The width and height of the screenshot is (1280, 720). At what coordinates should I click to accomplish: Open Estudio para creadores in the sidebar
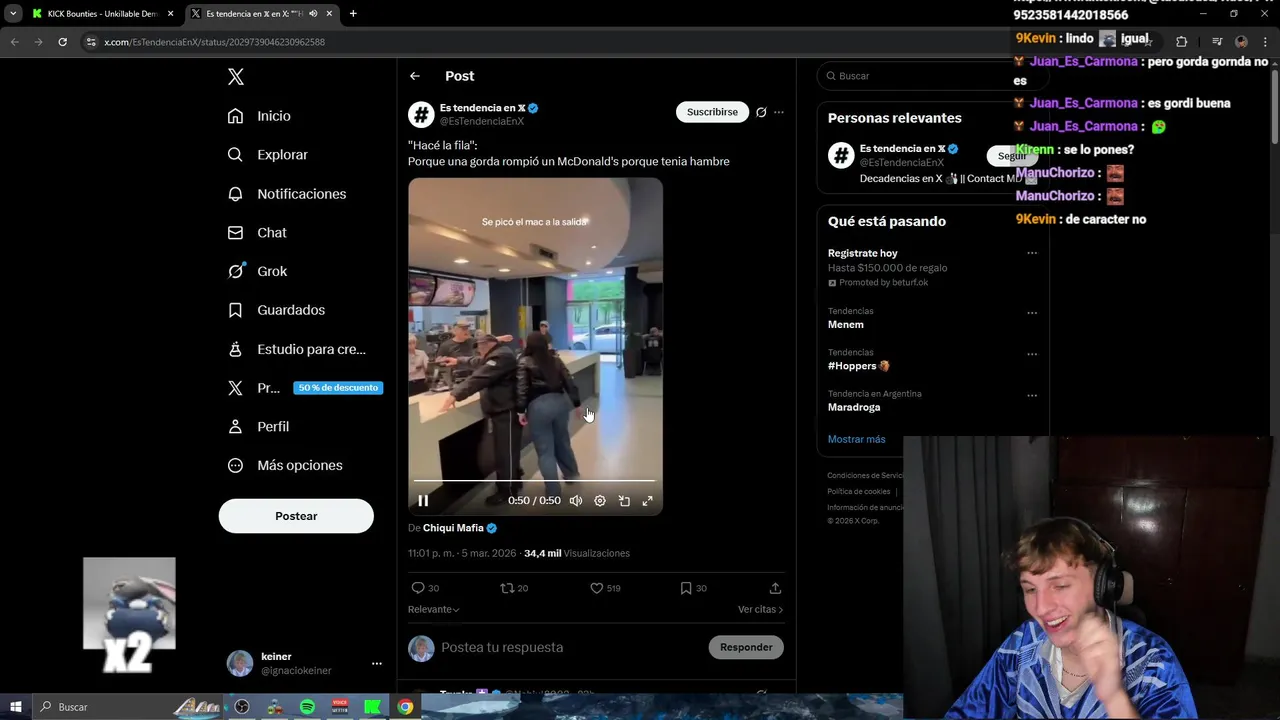pyautogui.click(x=296, y=349)
